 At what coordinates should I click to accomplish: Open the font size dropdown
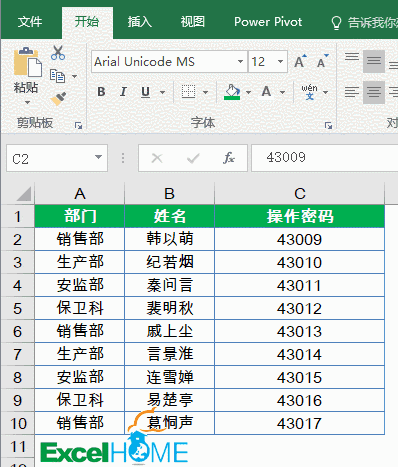point(280,62)
